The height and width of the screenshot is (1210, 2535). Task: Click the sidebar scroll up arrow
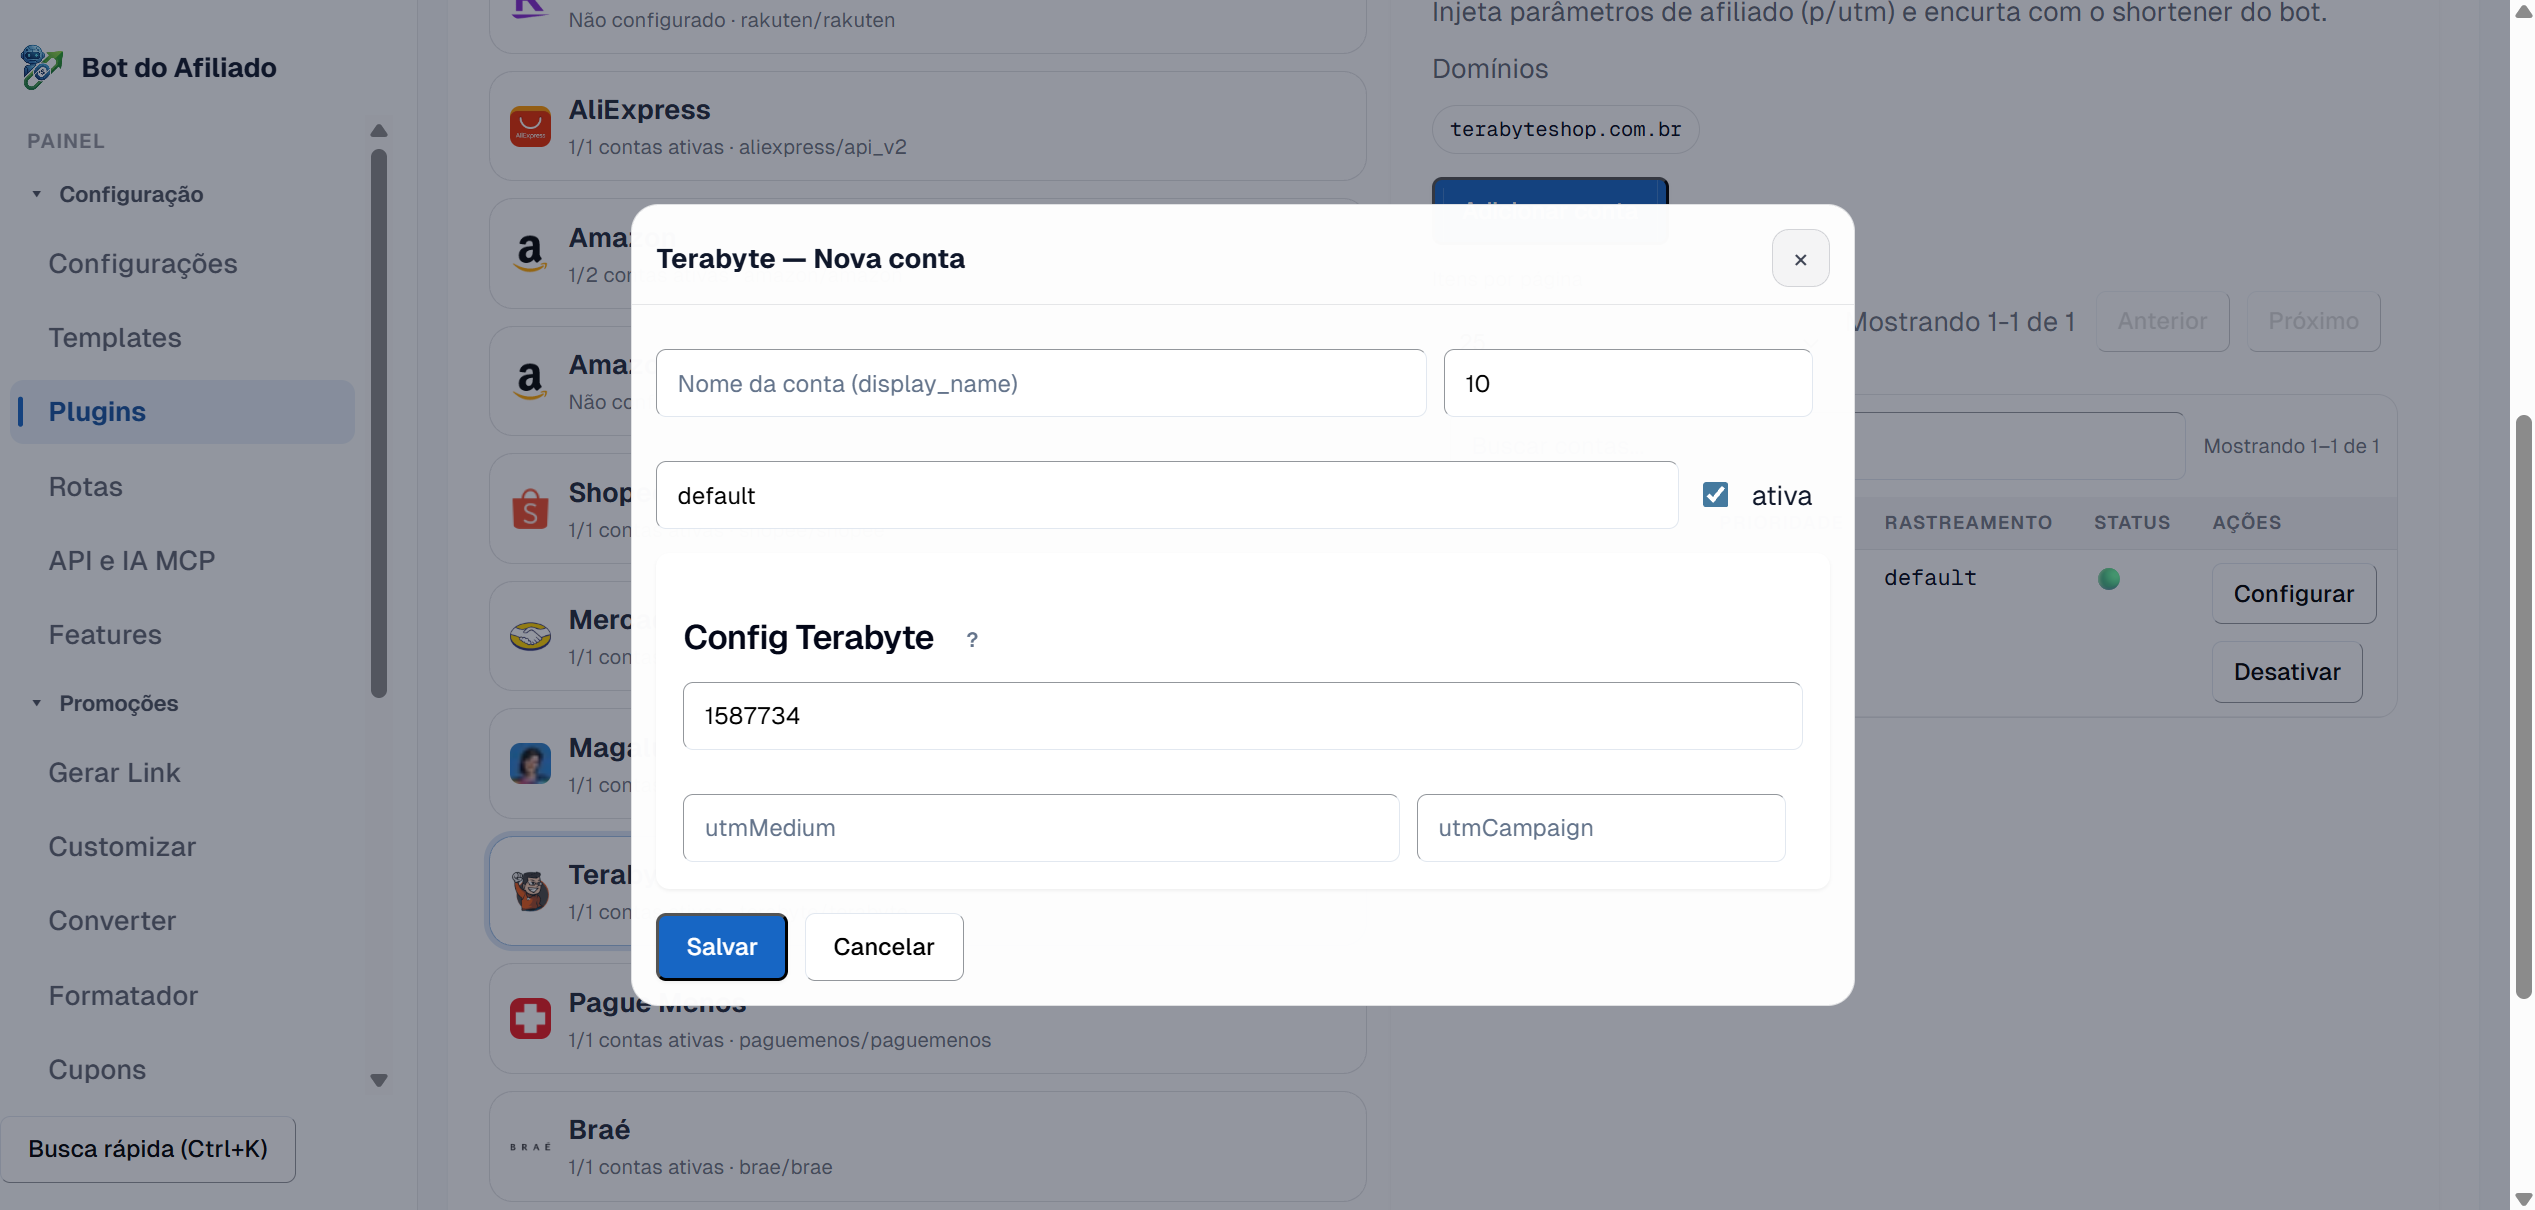378,131
